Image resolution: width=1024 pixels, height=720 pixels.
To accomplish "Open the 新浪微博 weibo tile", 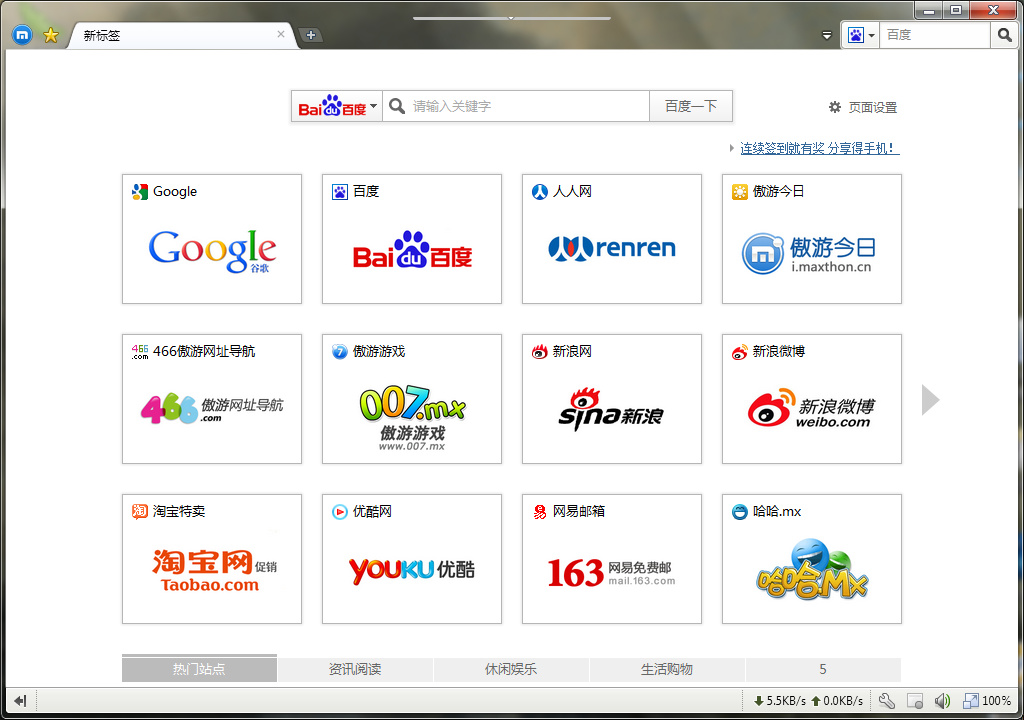I will 812,399.
